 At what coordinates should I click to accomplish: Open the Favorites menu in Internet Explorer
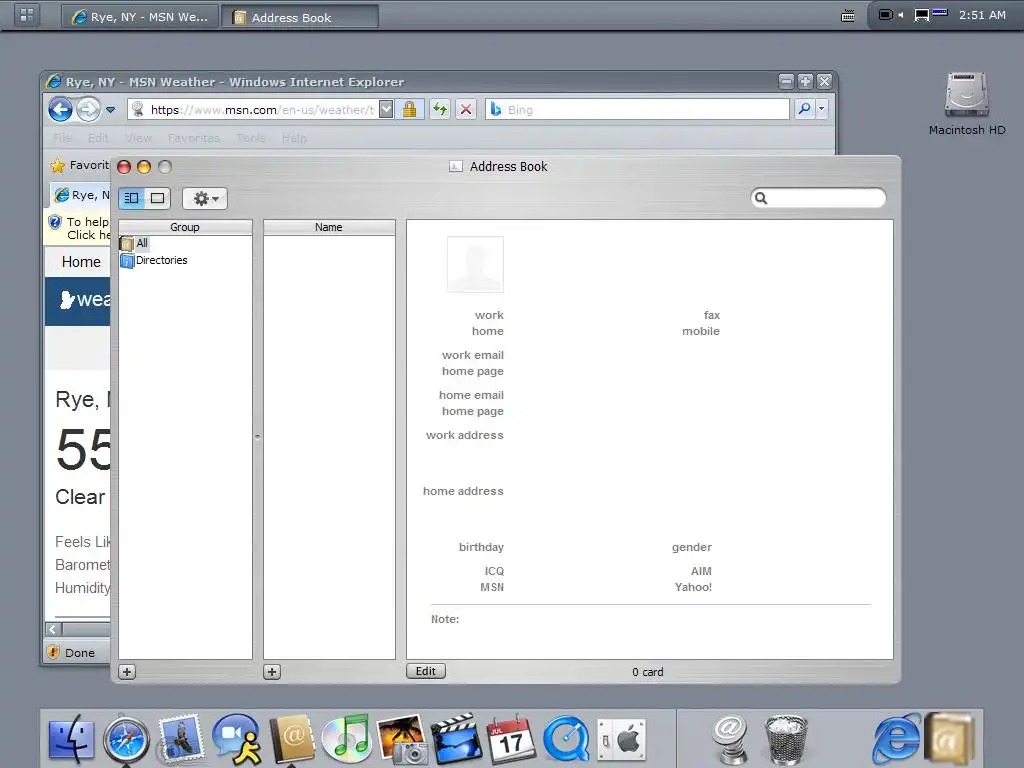pos(194,138)
